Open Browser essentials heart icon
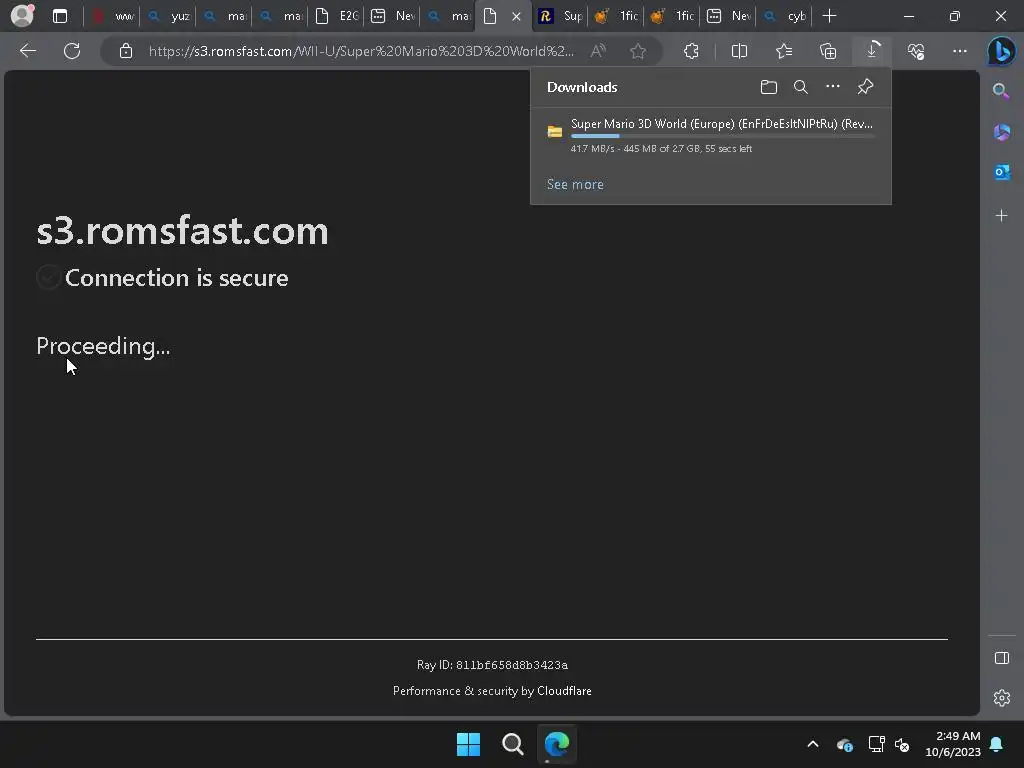The height and width of the screenshot is (768, 1024). pos(916,51)
